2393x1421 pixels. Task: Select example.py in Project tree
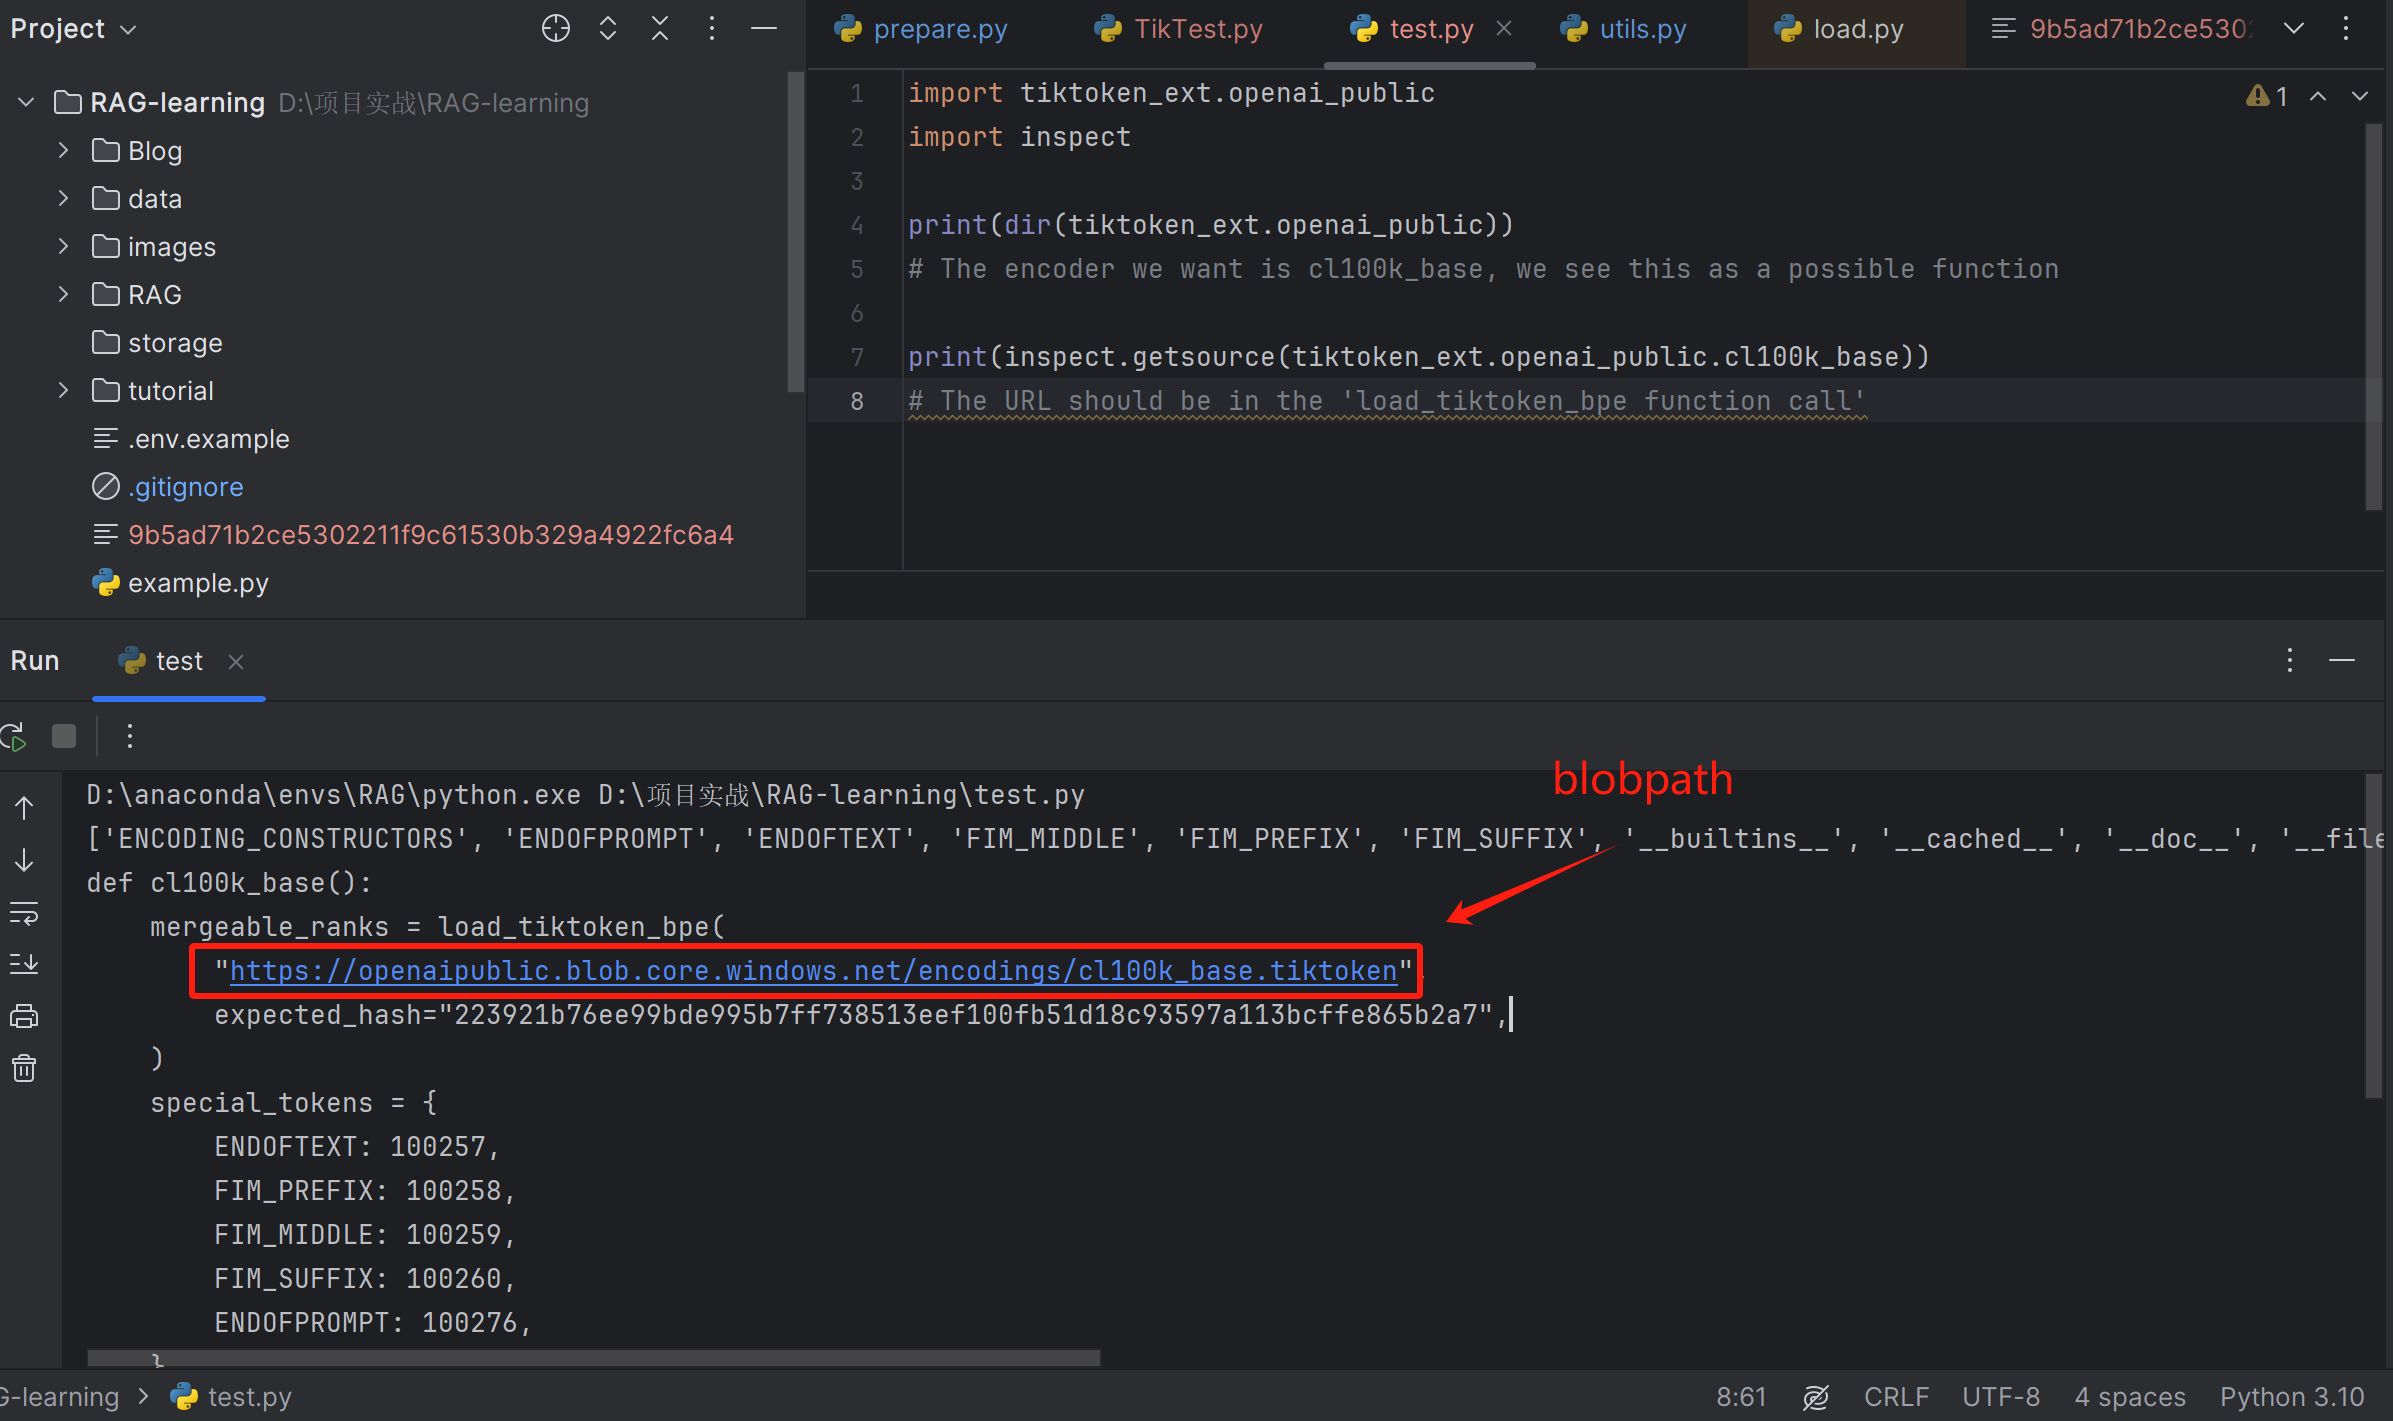(x=181, y=582)
